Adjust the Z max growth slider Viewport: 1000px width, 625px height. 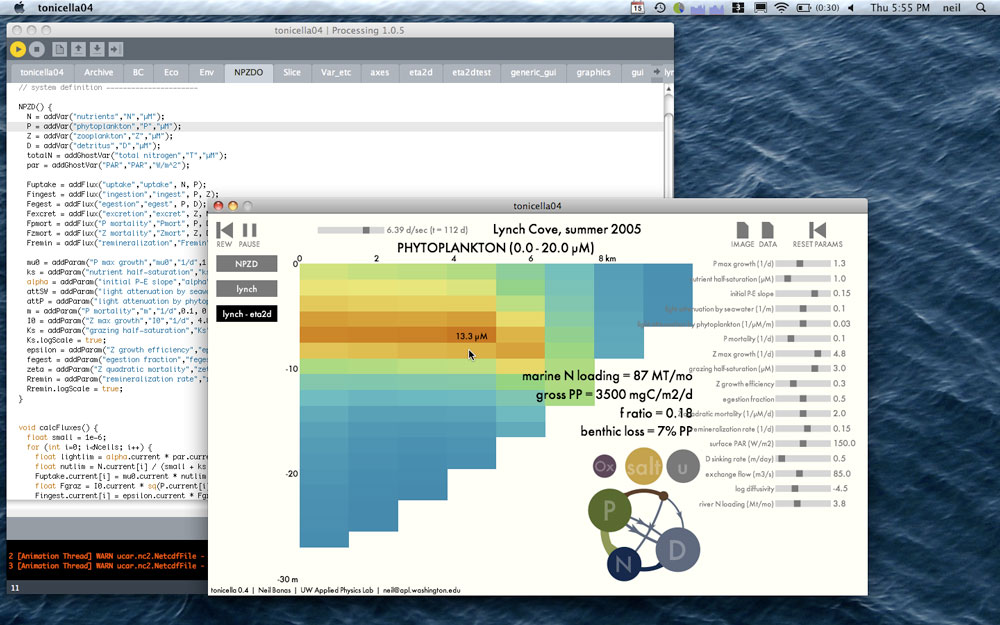pos(803,354)
